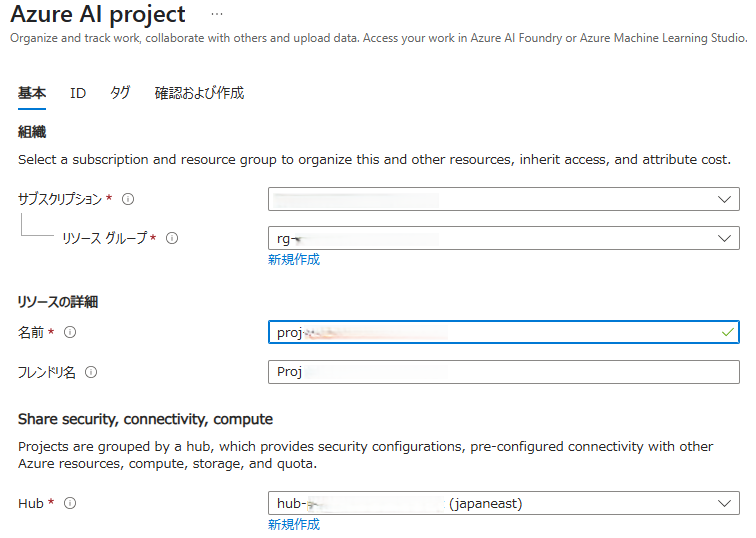Click info icon next to リソース グループ
The height and width of the screenshot is (538, 756).
(x=172, y=238)
